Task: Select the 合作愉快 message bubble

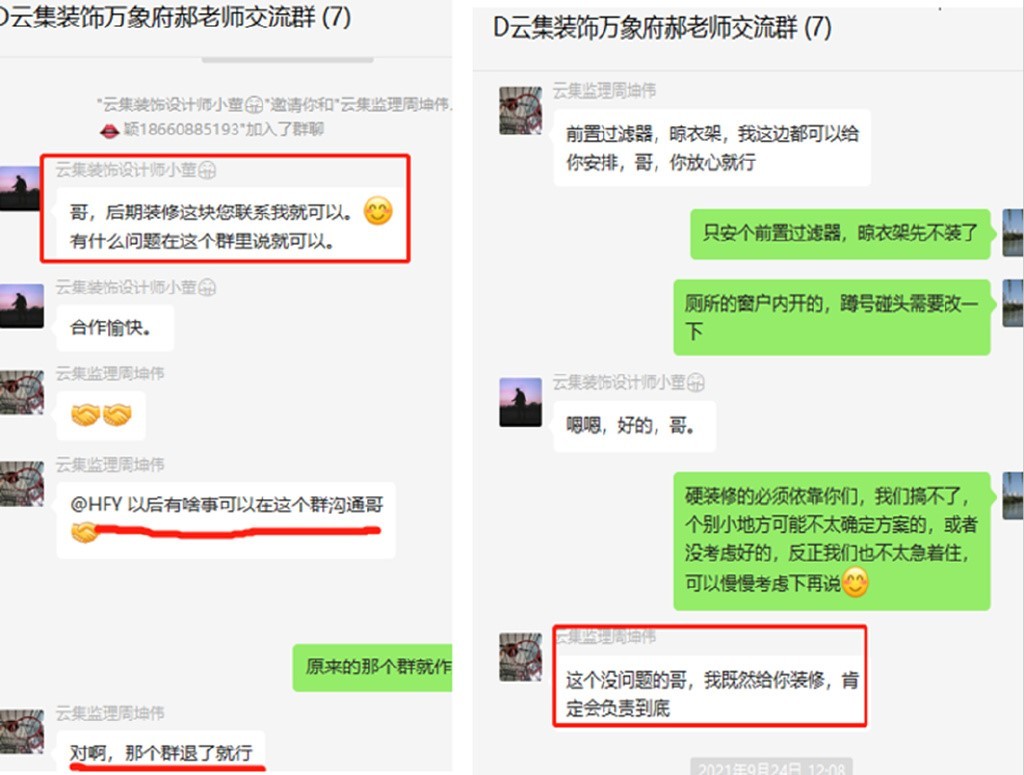Action: tap(115, 328)
